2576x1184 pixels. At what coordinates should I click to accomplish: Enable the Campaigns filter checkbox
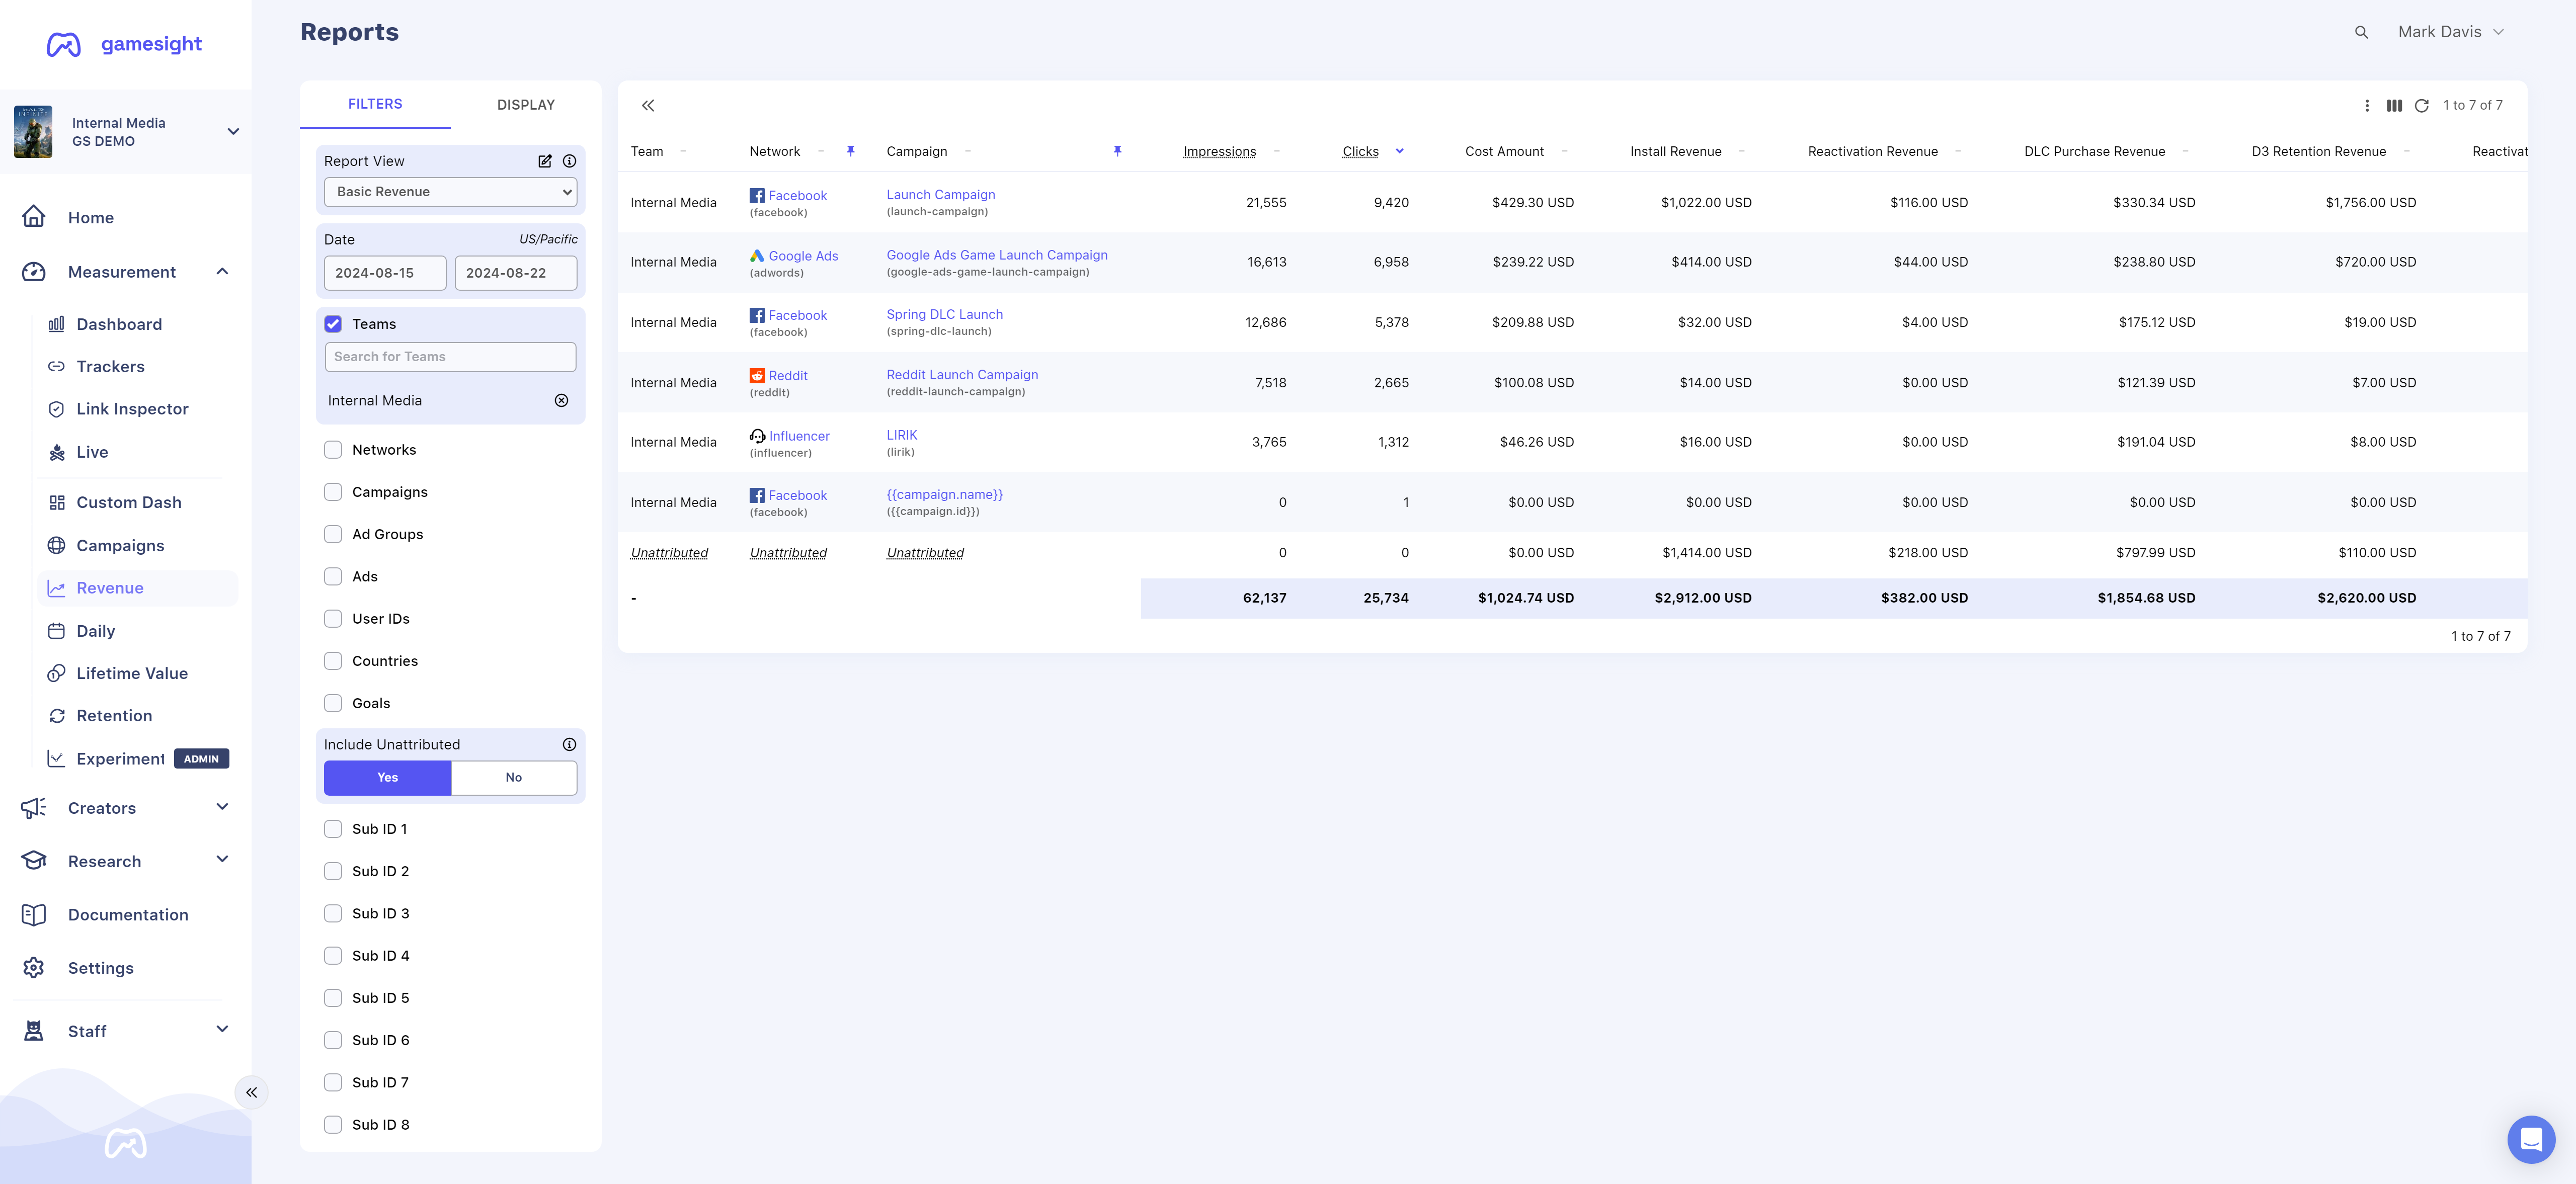[333, 492]
